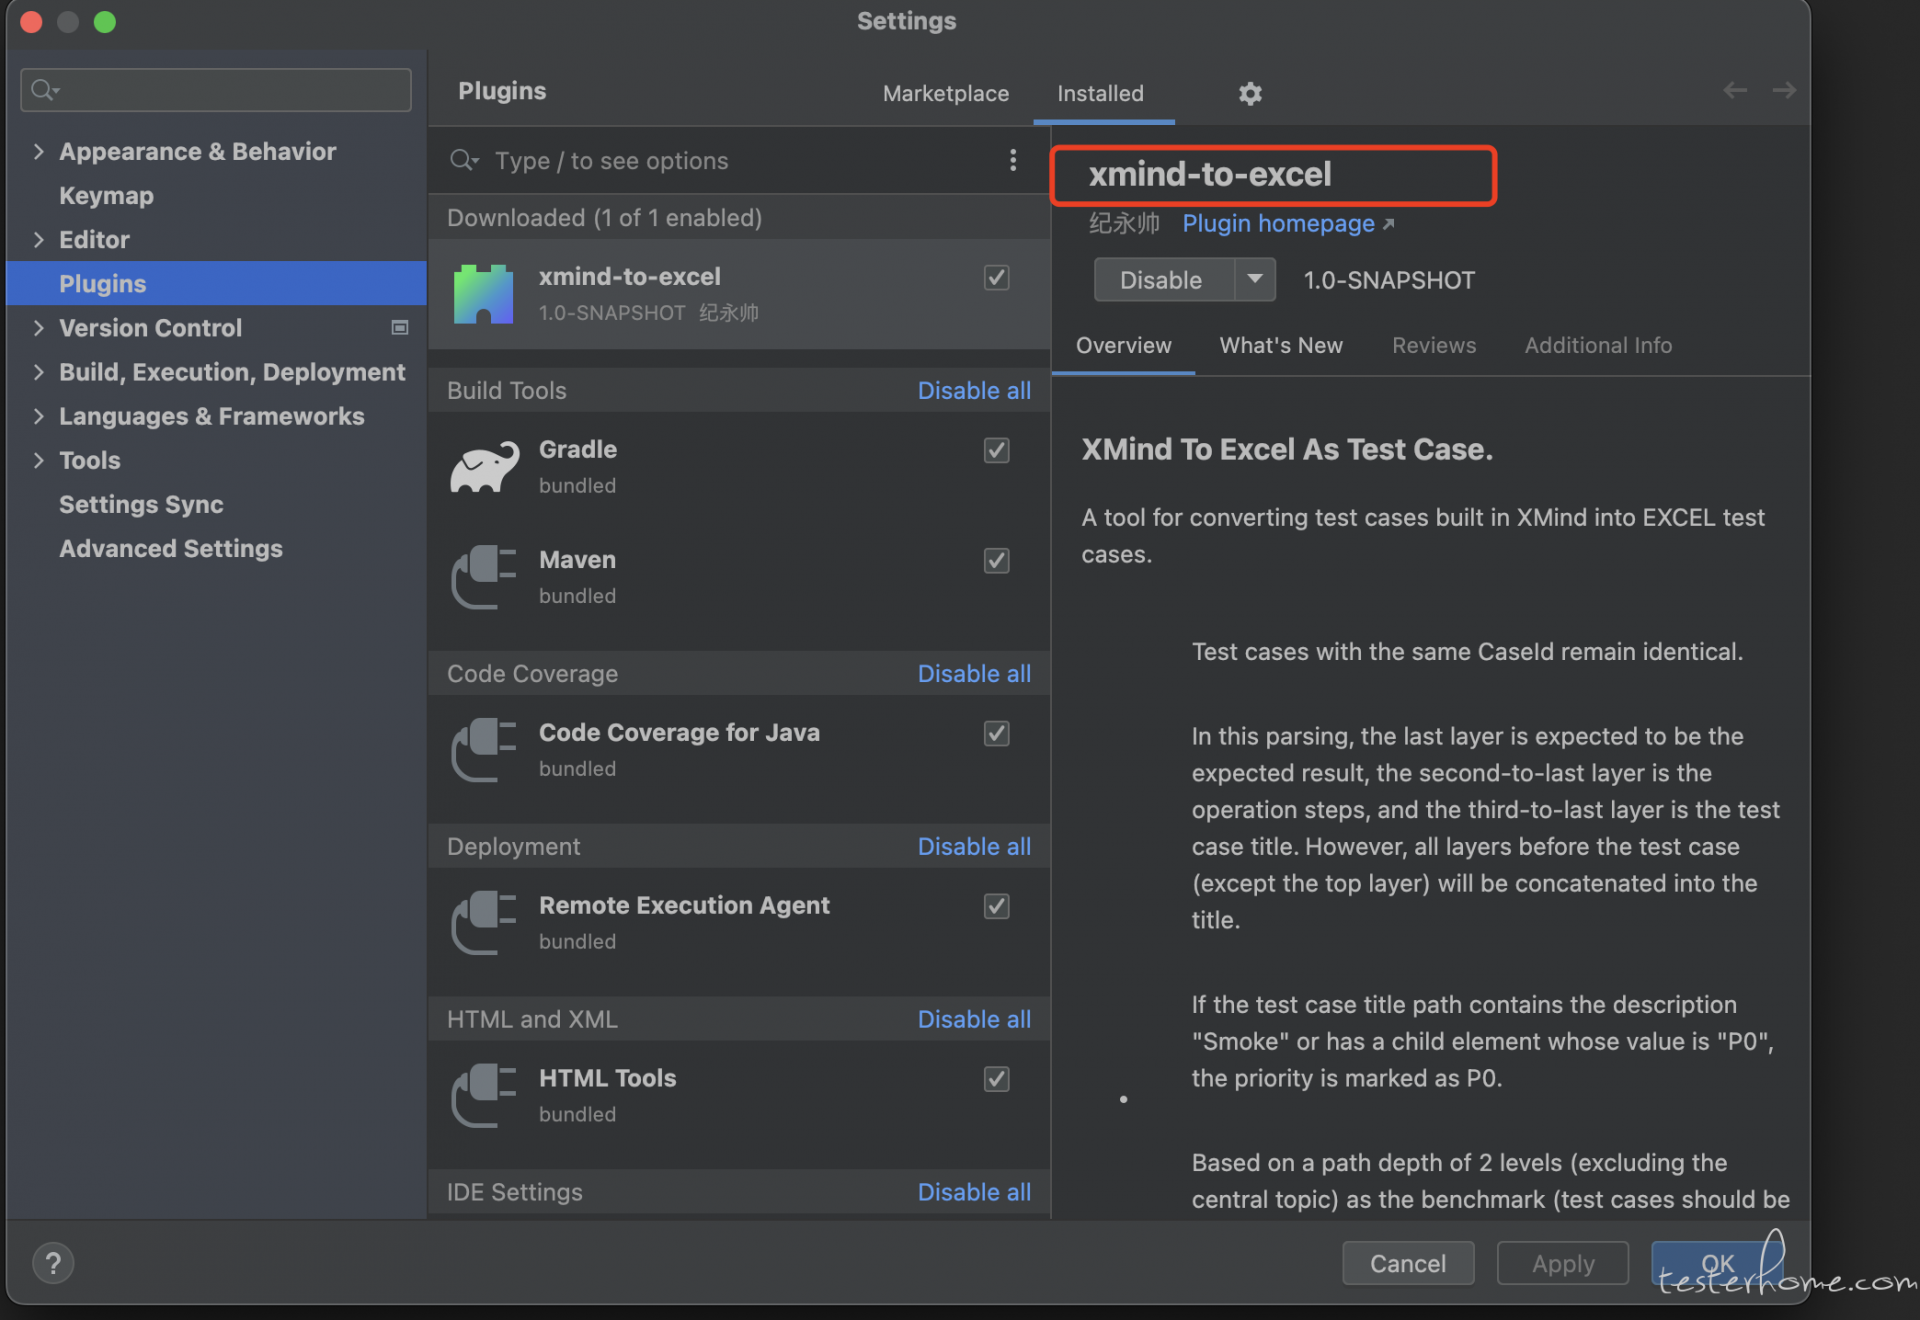Focus the plugin search field

click(x=740, y=160)
